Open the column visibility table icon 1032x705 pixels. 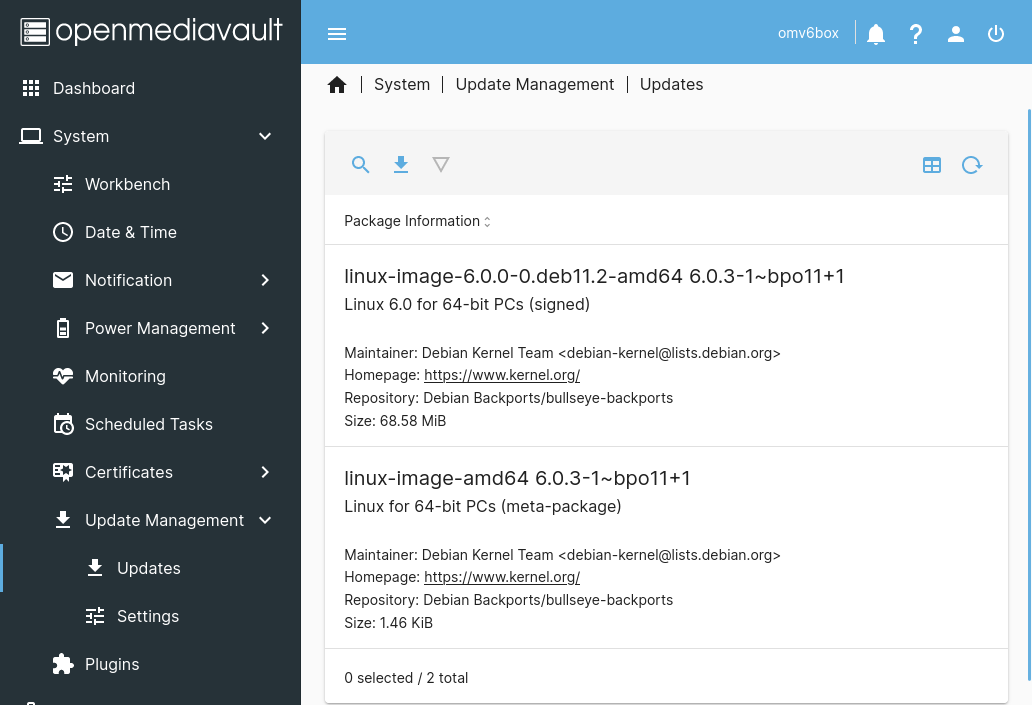pyautogui.click(x=932, y=165)
